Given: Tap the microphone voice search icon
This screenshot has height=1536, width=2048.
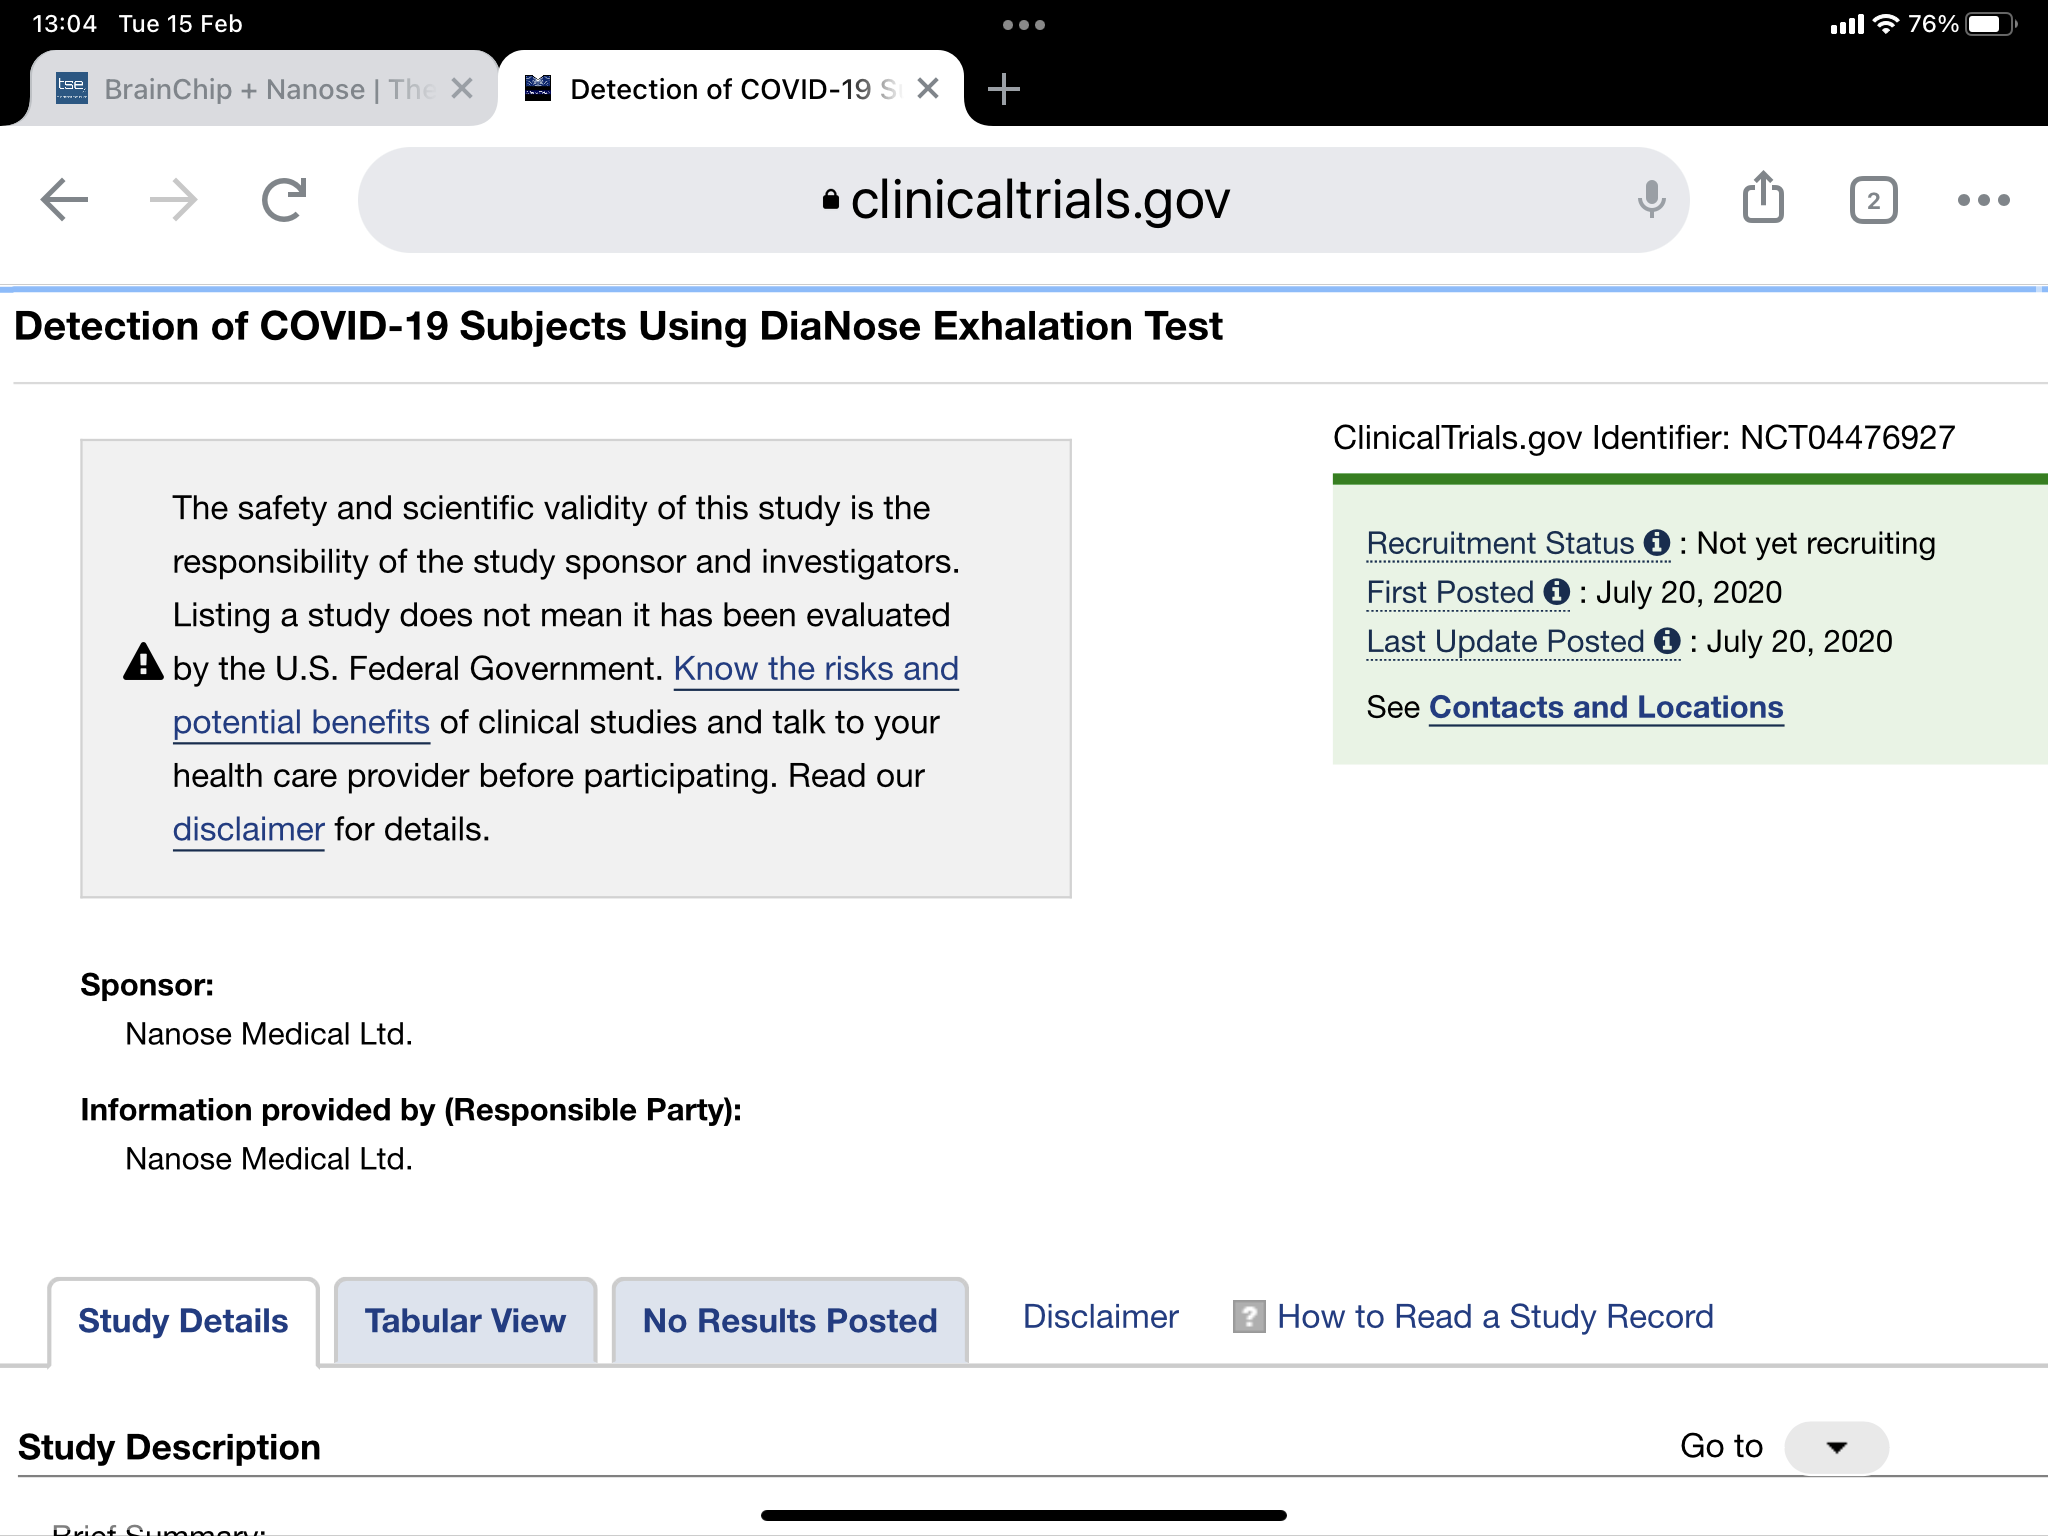Looking at the screenshot, I should click(1651, 200).
